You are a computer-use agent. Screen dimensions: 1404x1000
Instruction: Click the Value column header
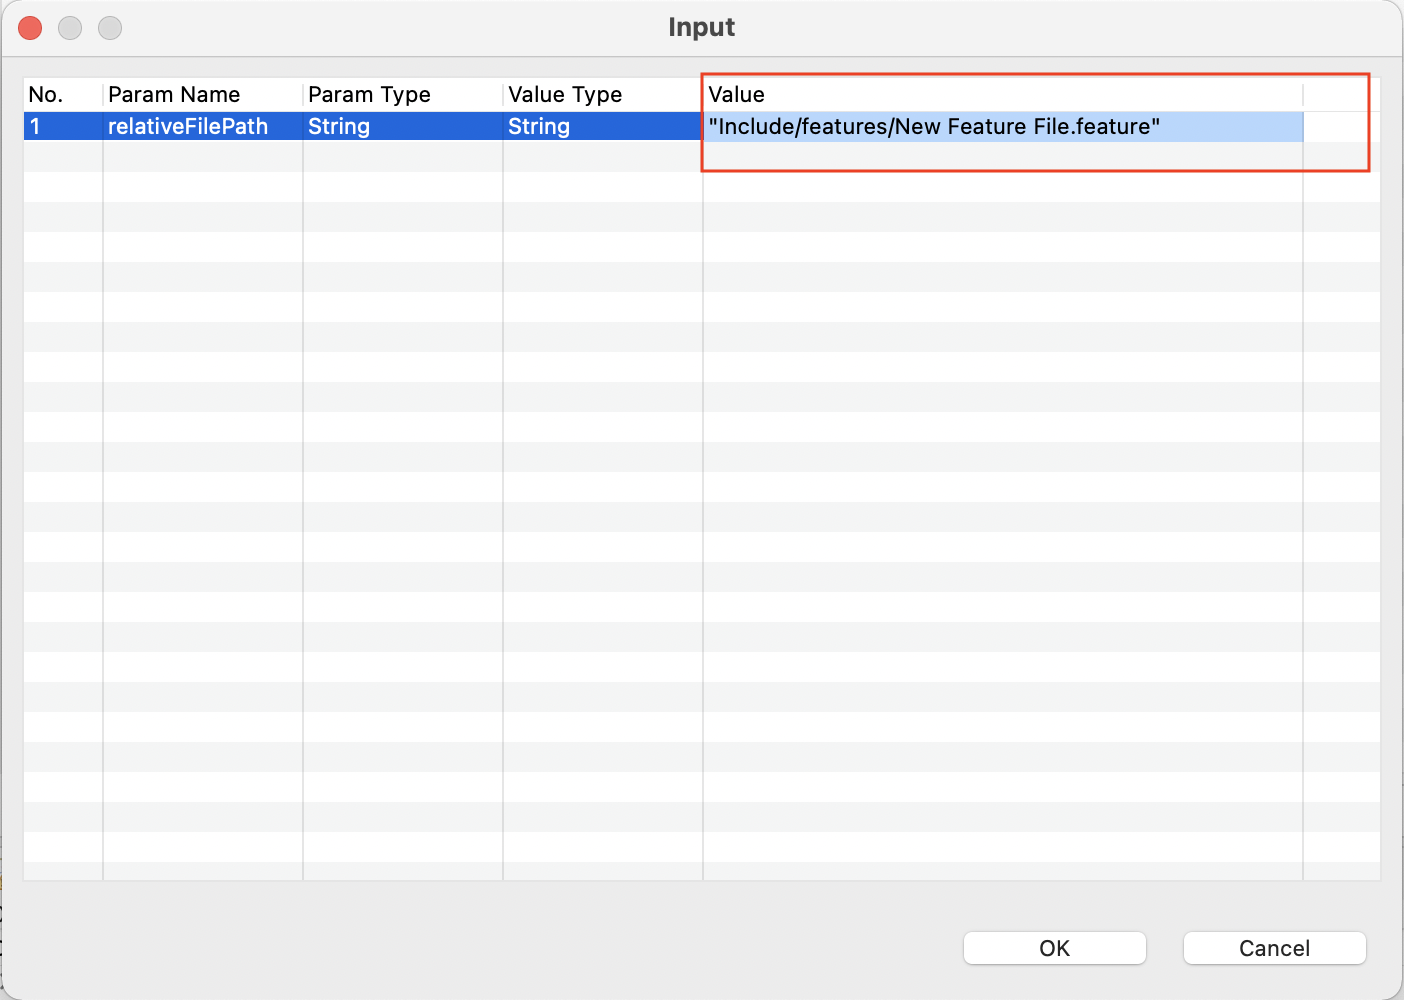[737, 94]
